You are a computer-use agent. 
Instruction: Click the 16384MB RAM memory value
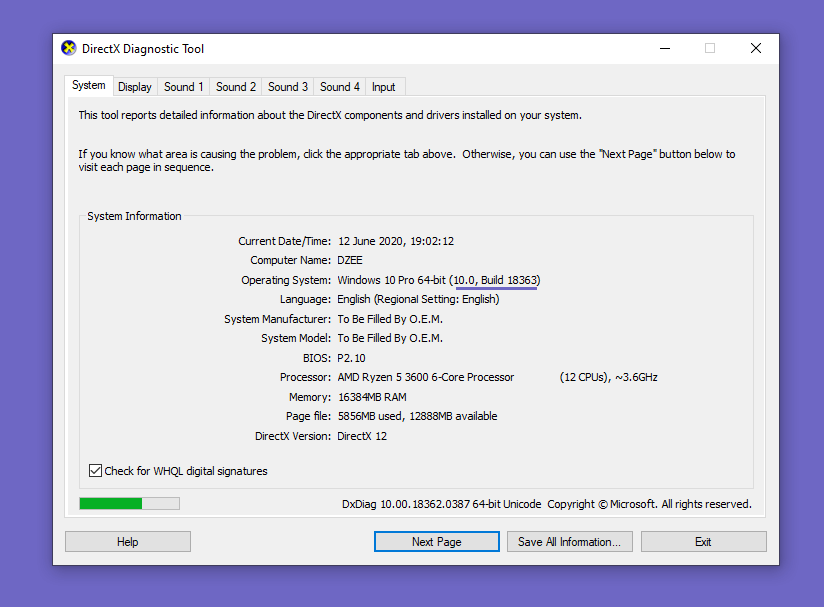point(372,397)
